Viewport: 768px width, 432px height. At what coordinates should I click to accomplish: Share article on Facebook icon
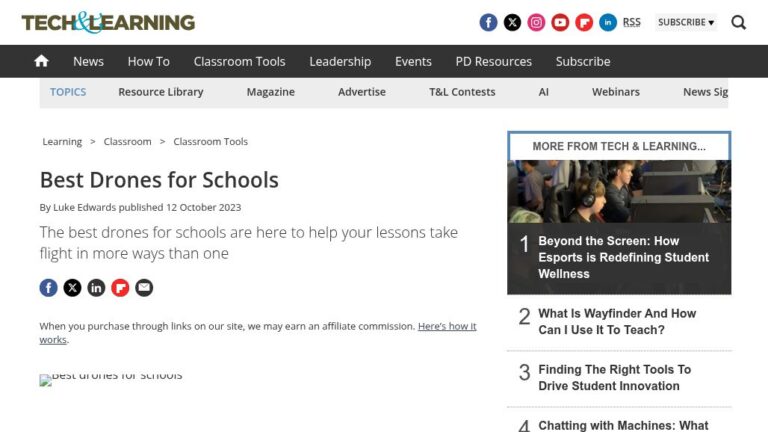[48, 288]
